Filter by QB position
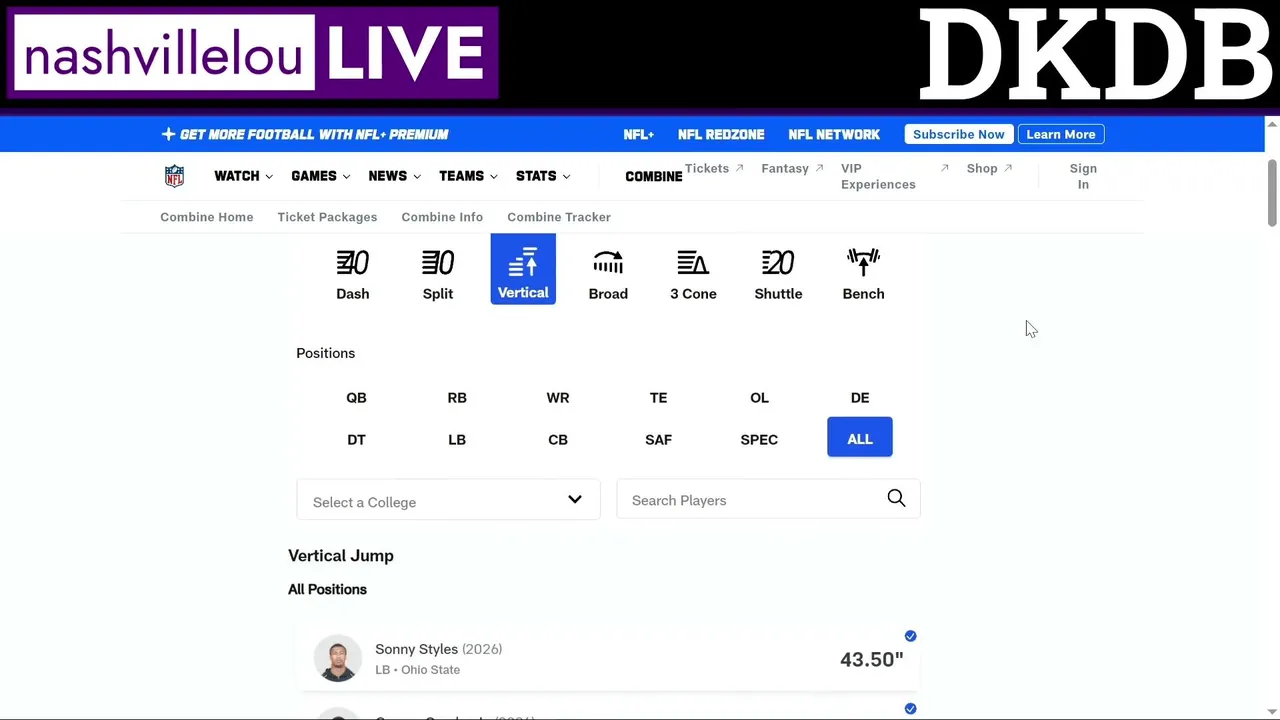The image size is (1280, 720). coord(356,398)
